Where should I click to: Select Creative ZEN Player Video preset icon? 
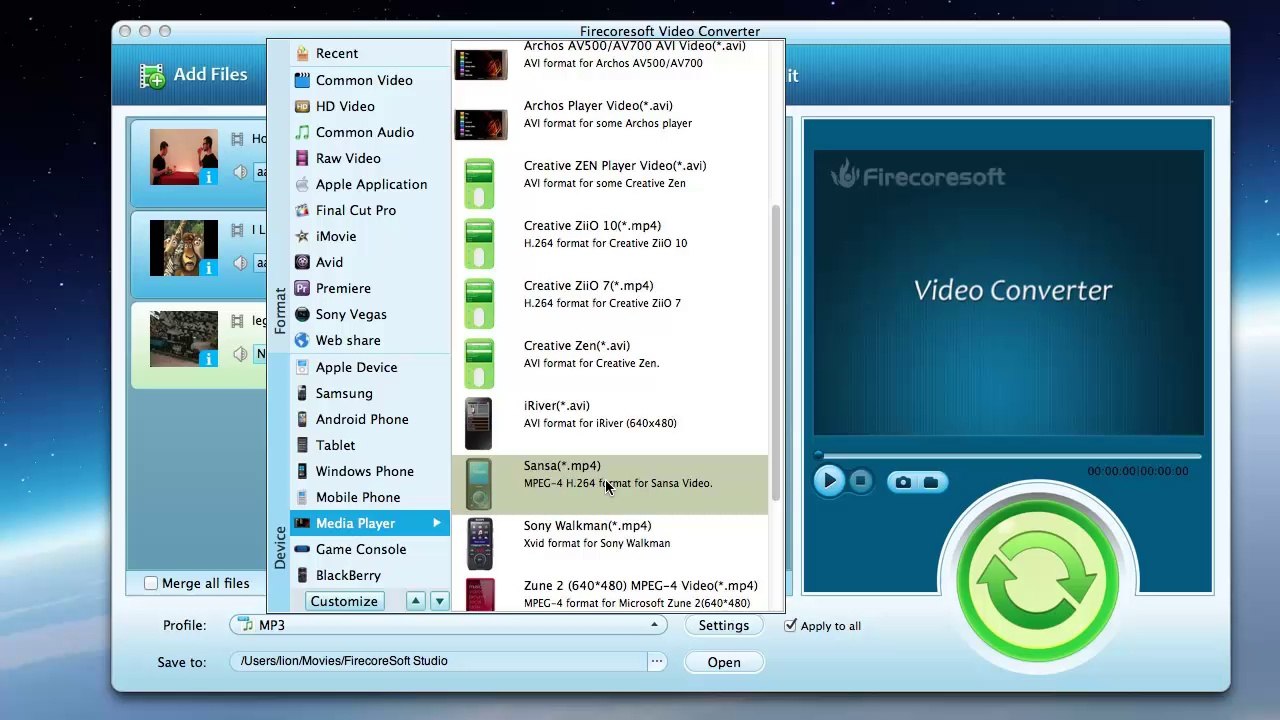point(480,184)
